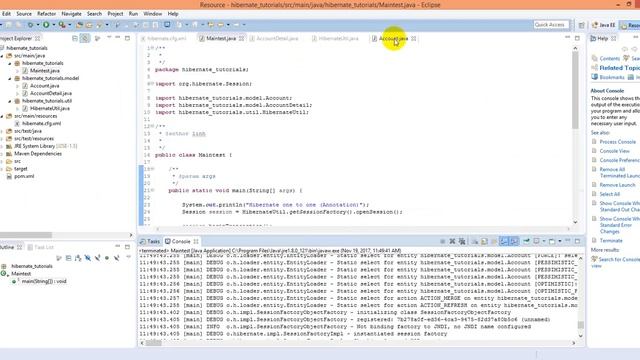This screenshot has width=640, height=360.
Task: Click the Contents icon in Help panel
Action: pos(595,58)
